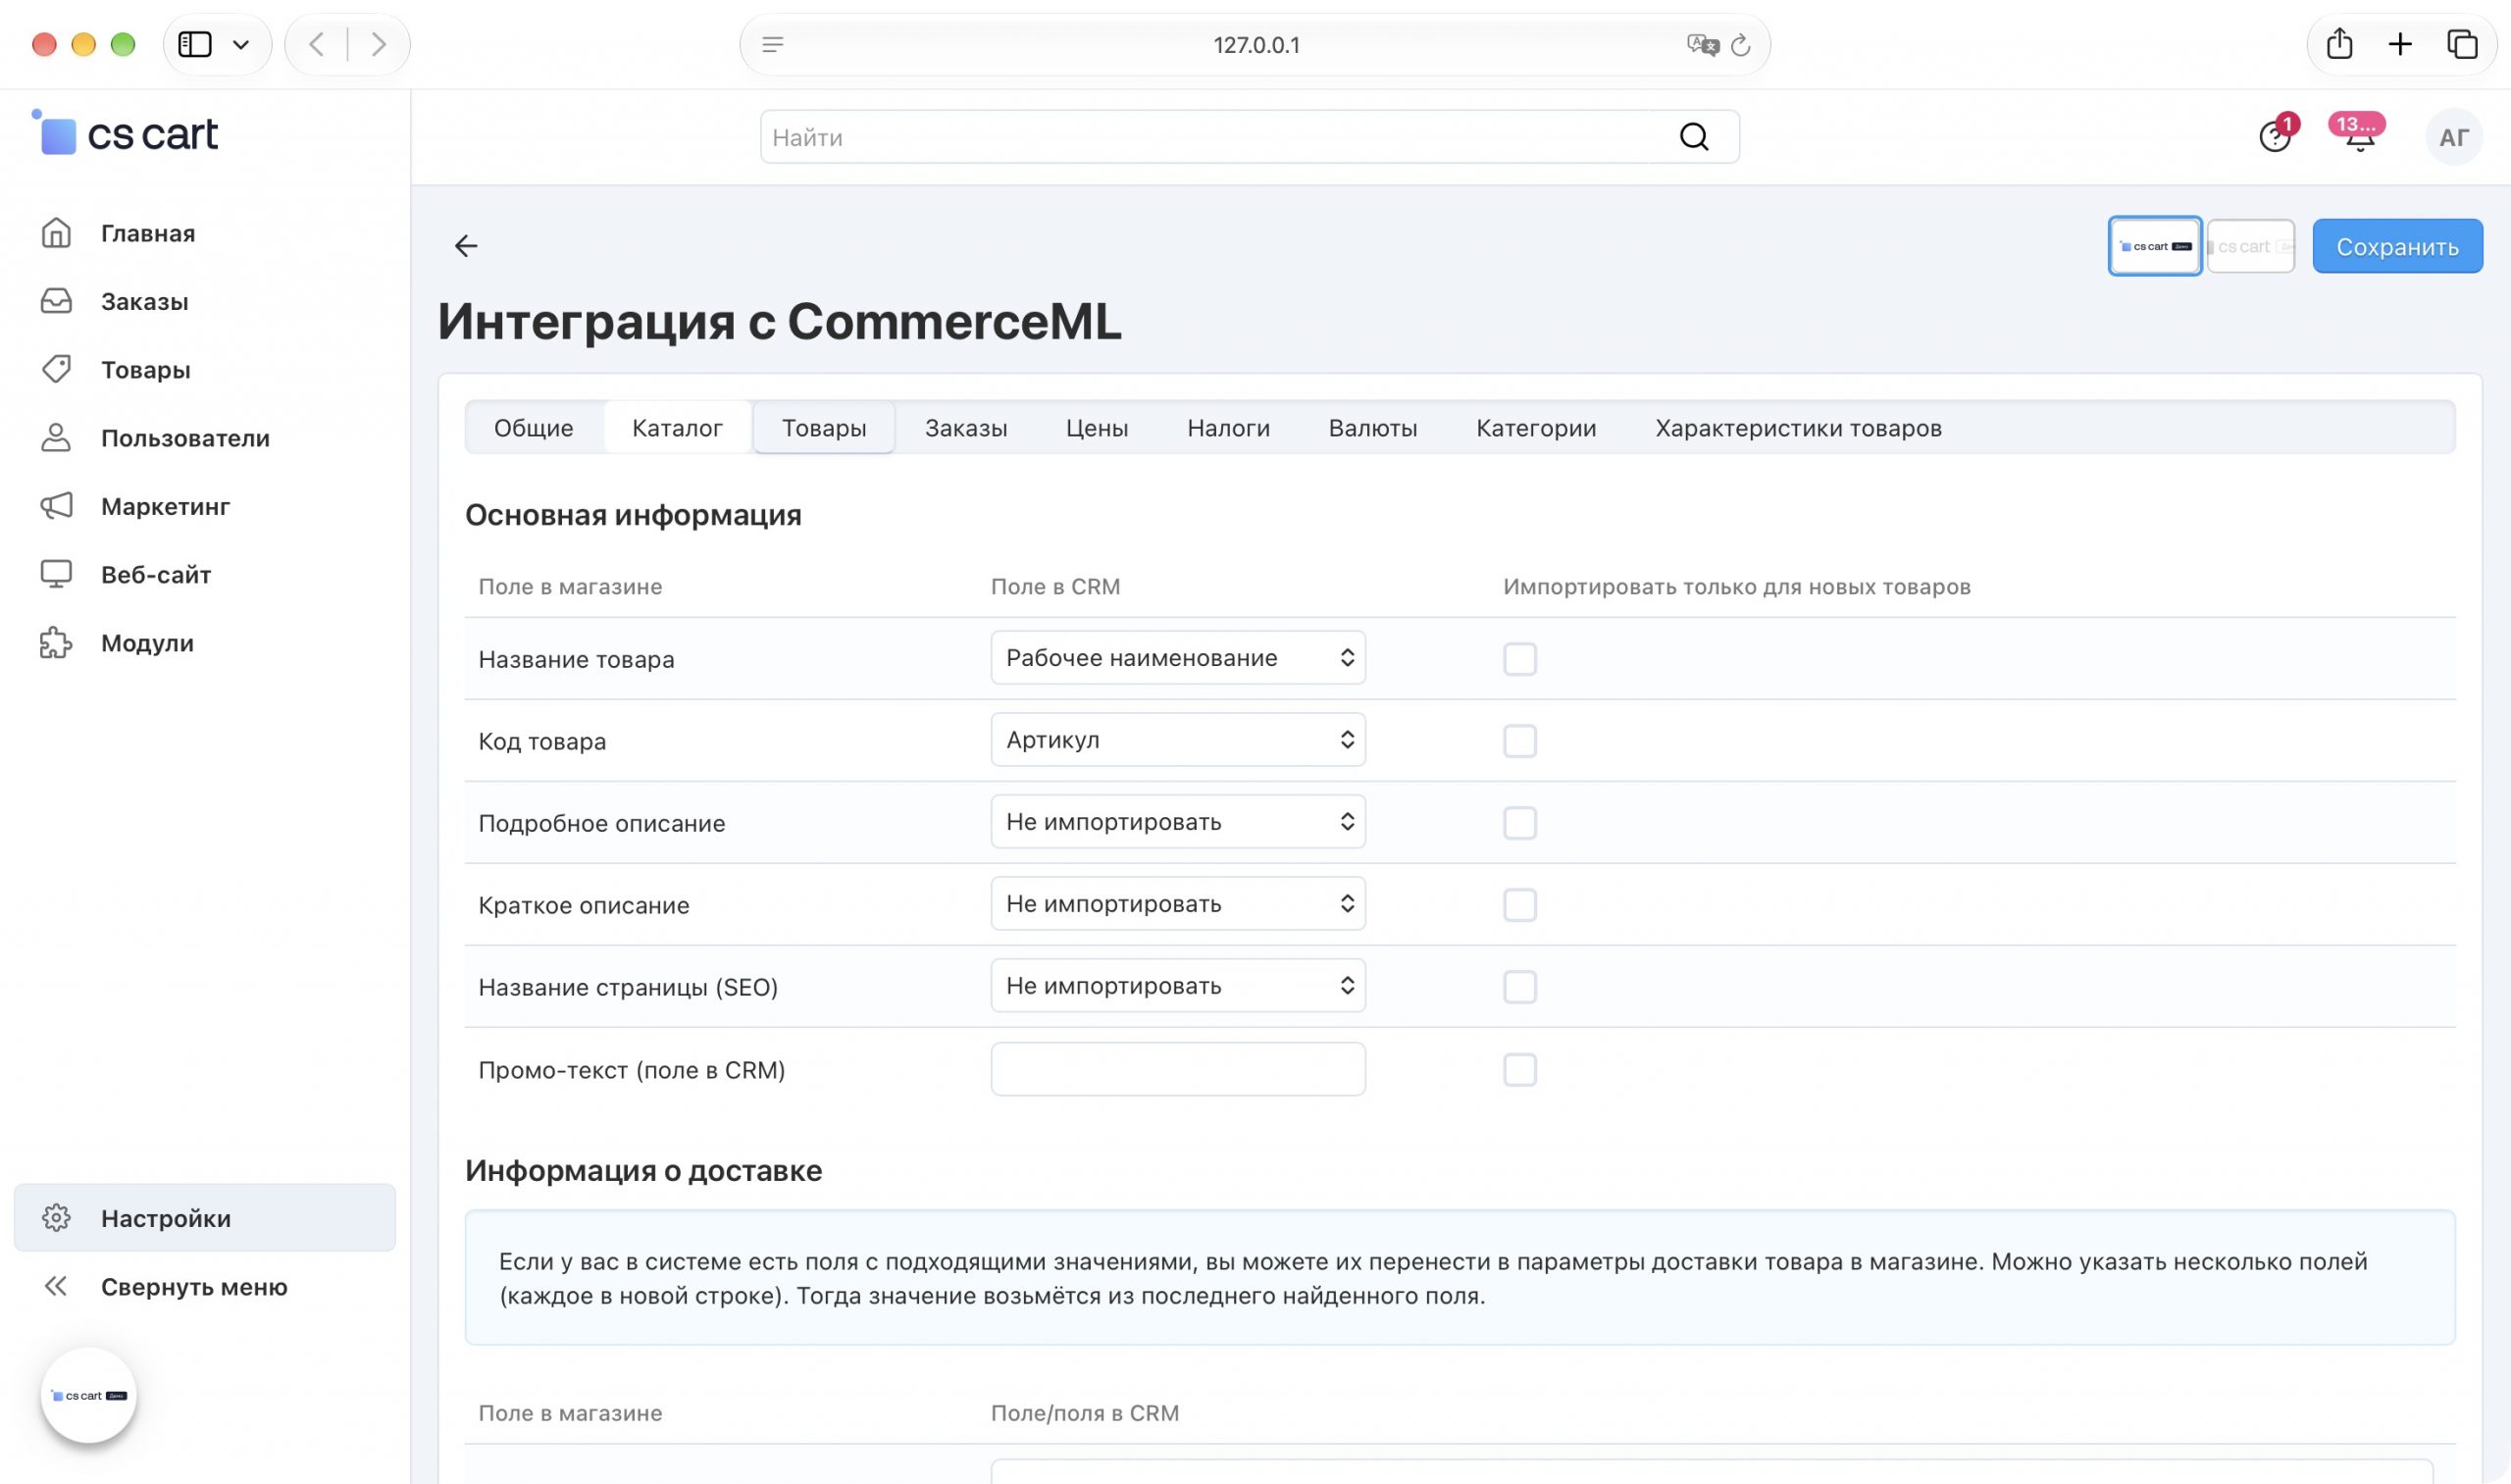Image resolution: width=2511 pixels, height=1484 pixels.
Task: Click the Промо-текст CRM field input
Action: click(x=1178, y=1069)
